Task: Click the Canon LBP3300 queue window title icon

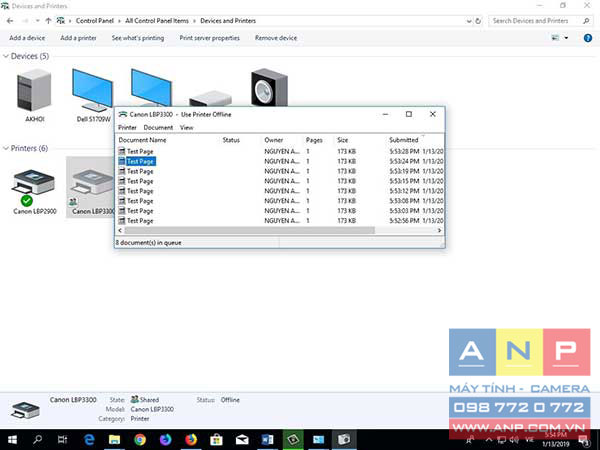Action: 122,114
